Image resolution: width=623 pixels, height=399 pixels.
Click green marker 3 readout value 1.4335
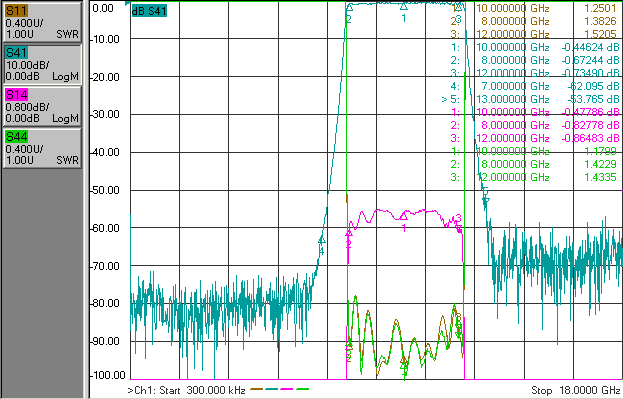600,177
